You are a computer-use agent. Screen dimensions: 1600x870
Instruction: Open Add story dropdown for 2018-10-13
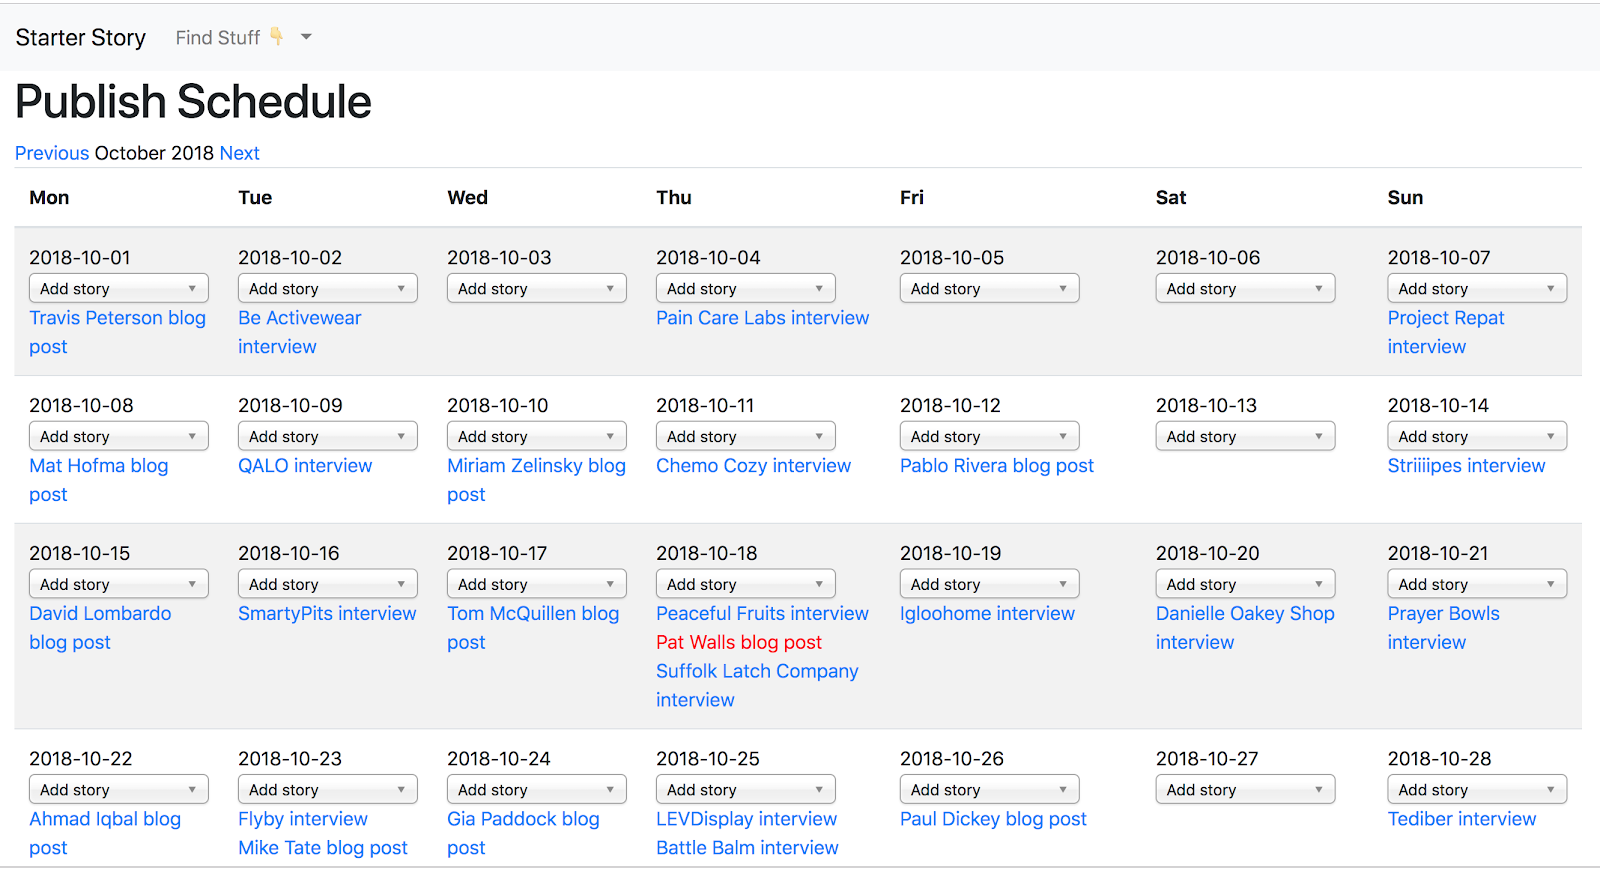click(x=1246, y=436)
